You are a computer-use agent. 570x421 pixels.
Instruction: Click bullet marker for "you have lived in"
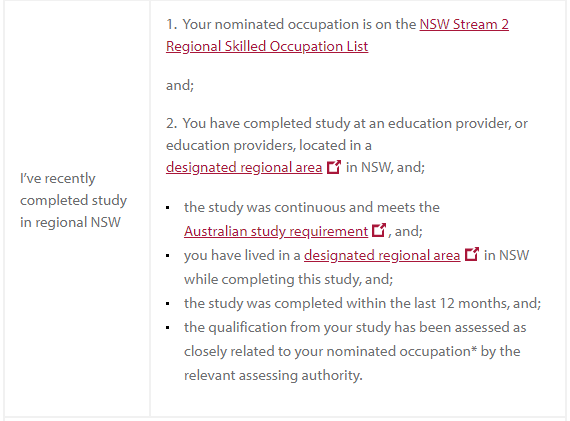point(168,256)
